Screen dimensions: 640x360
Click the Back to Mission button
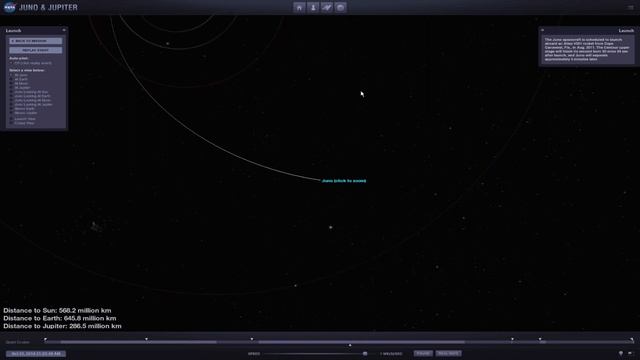click(x=36, y=41)
